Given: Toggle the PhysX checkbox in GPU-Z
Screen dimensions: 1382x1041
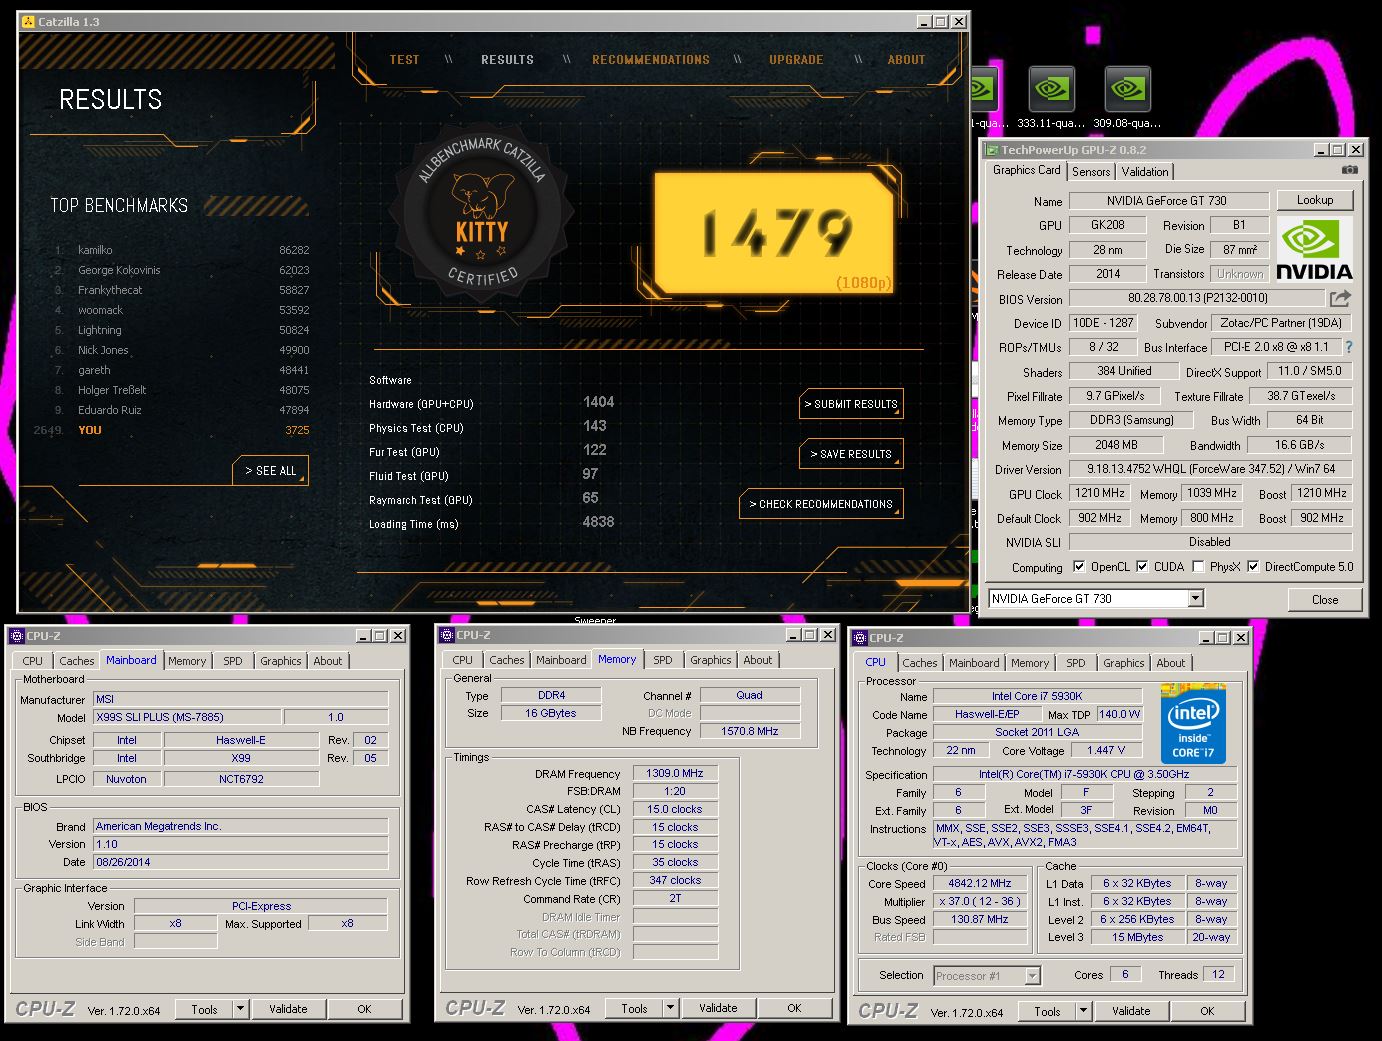Looking at the screenshot, I should (1198, 567).
